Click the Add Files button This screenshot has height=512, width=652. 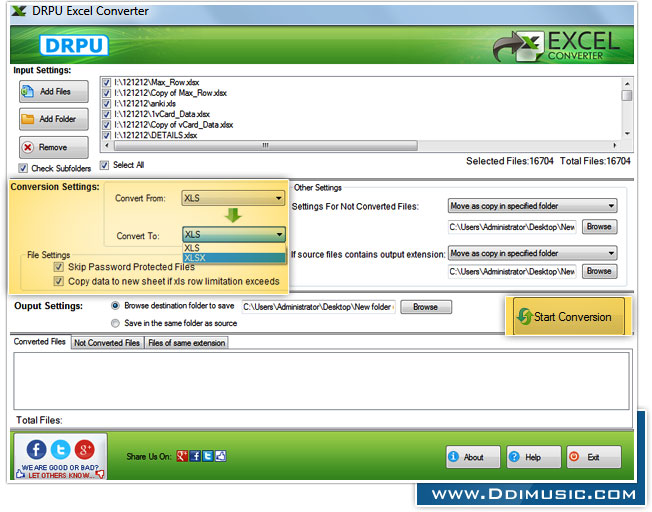tap(54, 91)
